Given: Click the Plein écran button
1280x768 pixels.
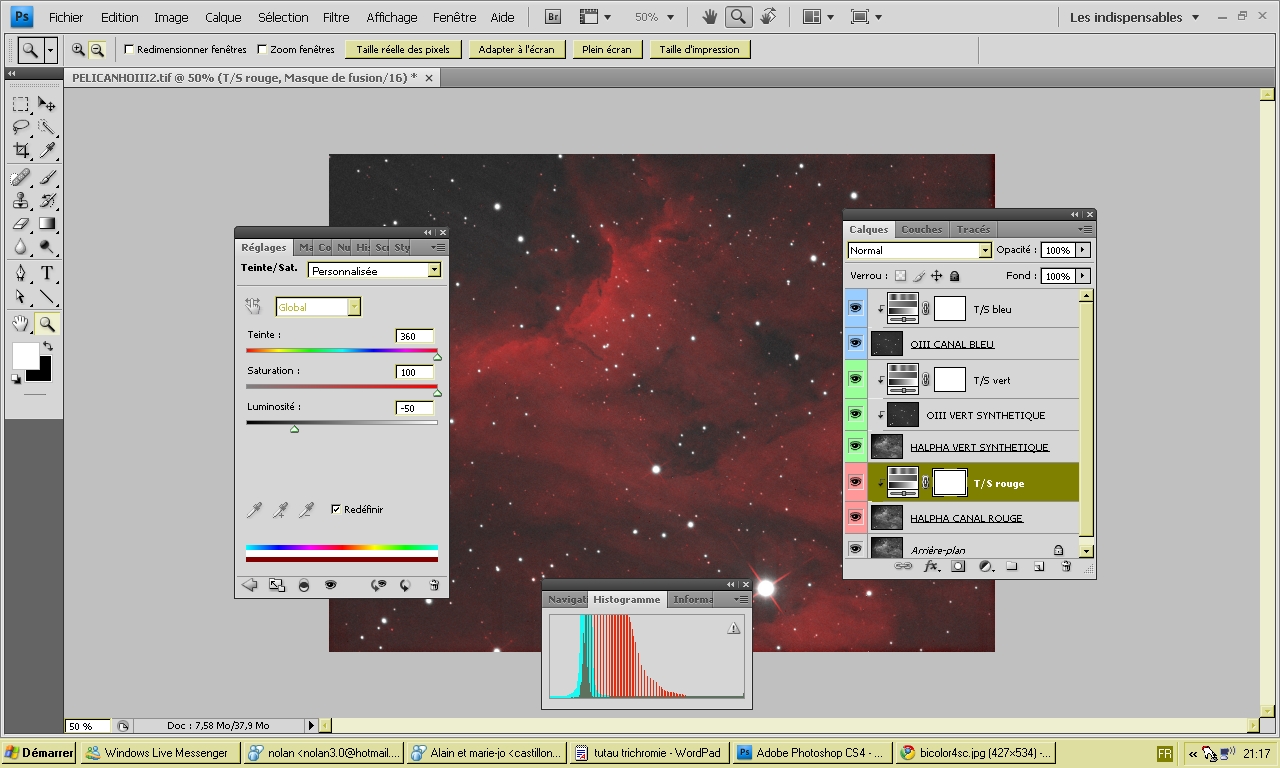Looking at the screenshot, I should (607, 49).
